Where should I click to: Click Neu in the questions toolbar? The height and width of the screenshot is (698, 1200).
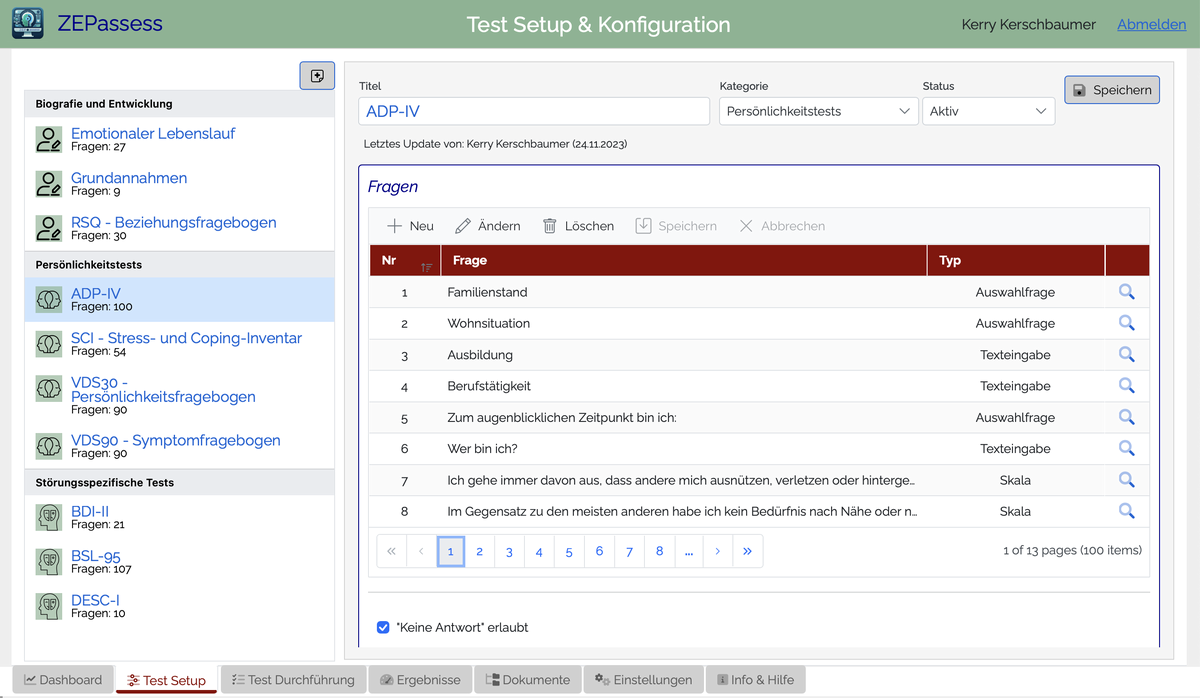click(x=411, y=226)
